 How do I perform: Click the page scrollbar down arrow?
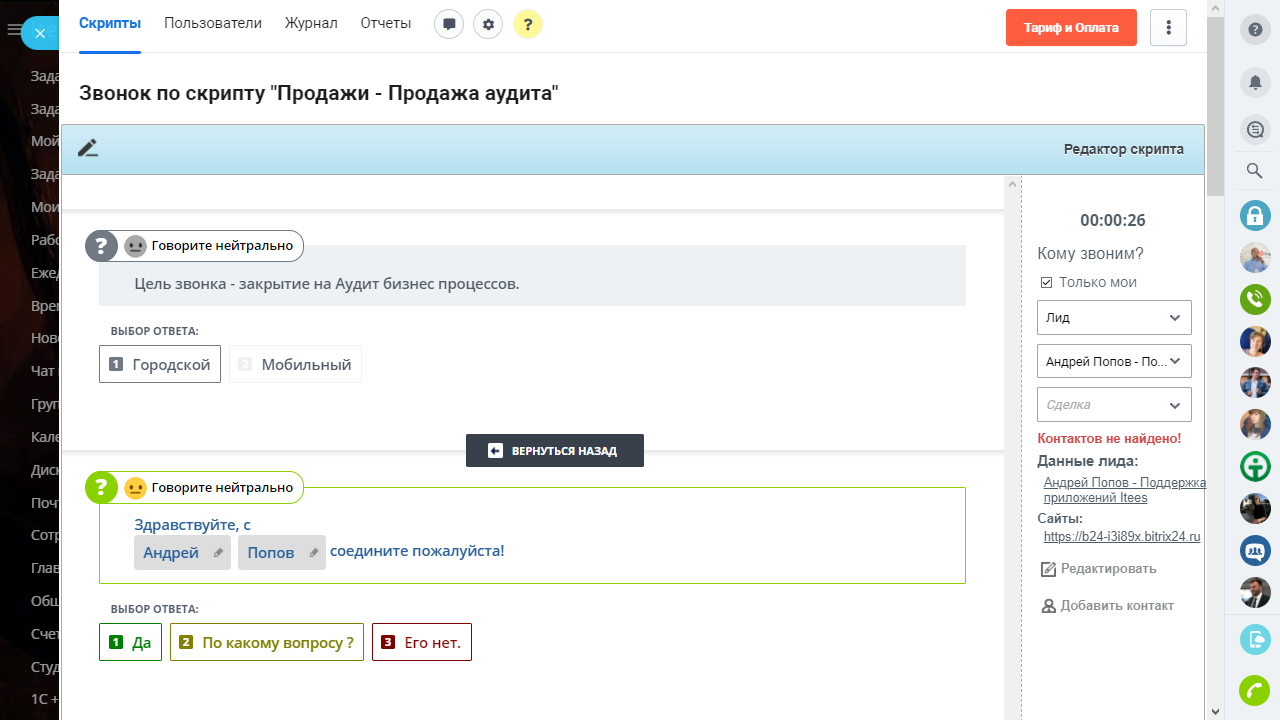pos(1216,711)
